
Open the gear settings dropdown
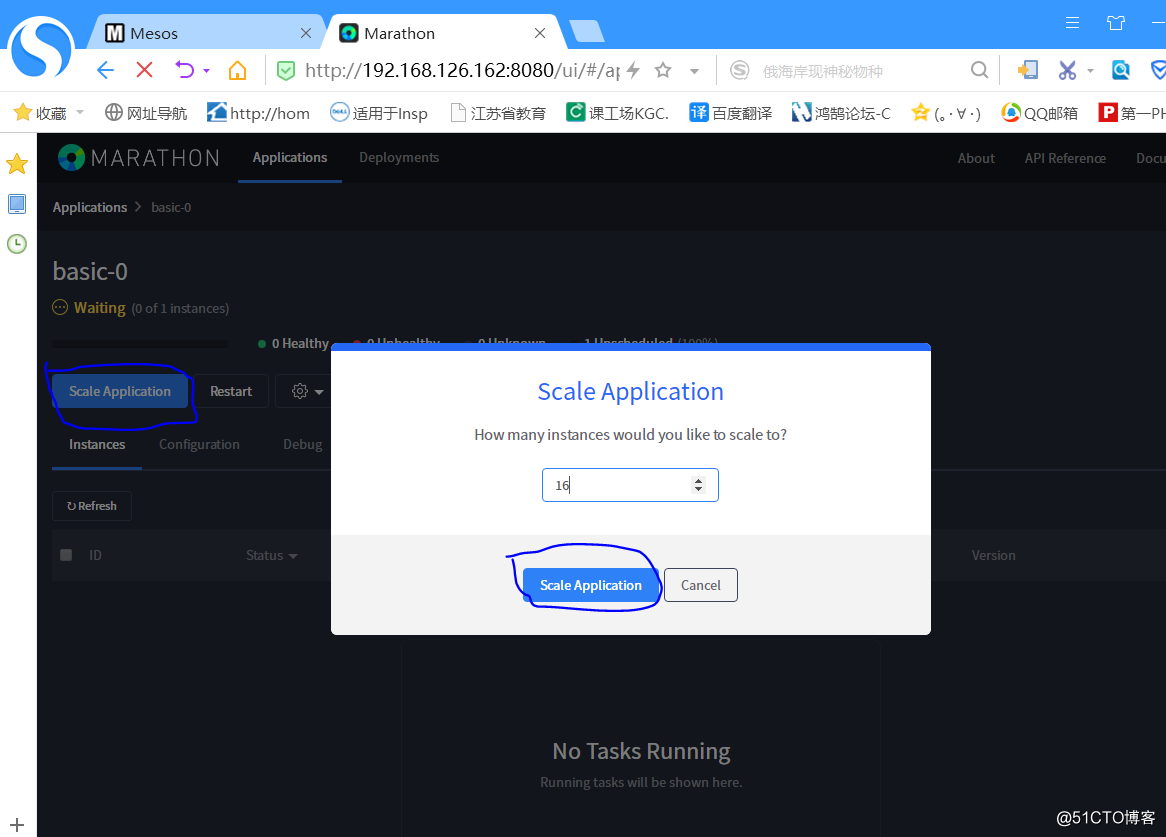click(307, 391)
